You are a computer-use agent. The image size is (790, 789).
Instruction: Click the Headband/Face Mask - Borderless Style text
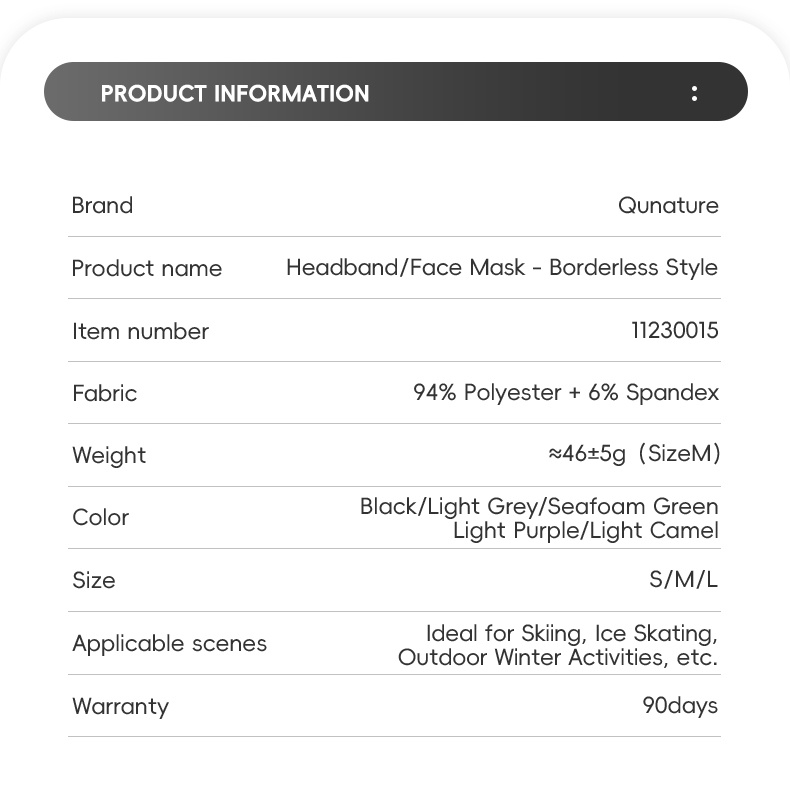tap(502, 267)
